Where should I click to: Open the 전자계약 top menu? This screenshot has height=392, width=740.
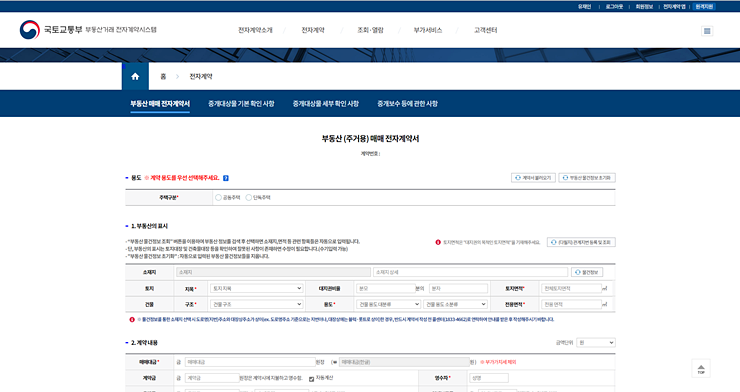pyautogui.click(x=313, y=30)
